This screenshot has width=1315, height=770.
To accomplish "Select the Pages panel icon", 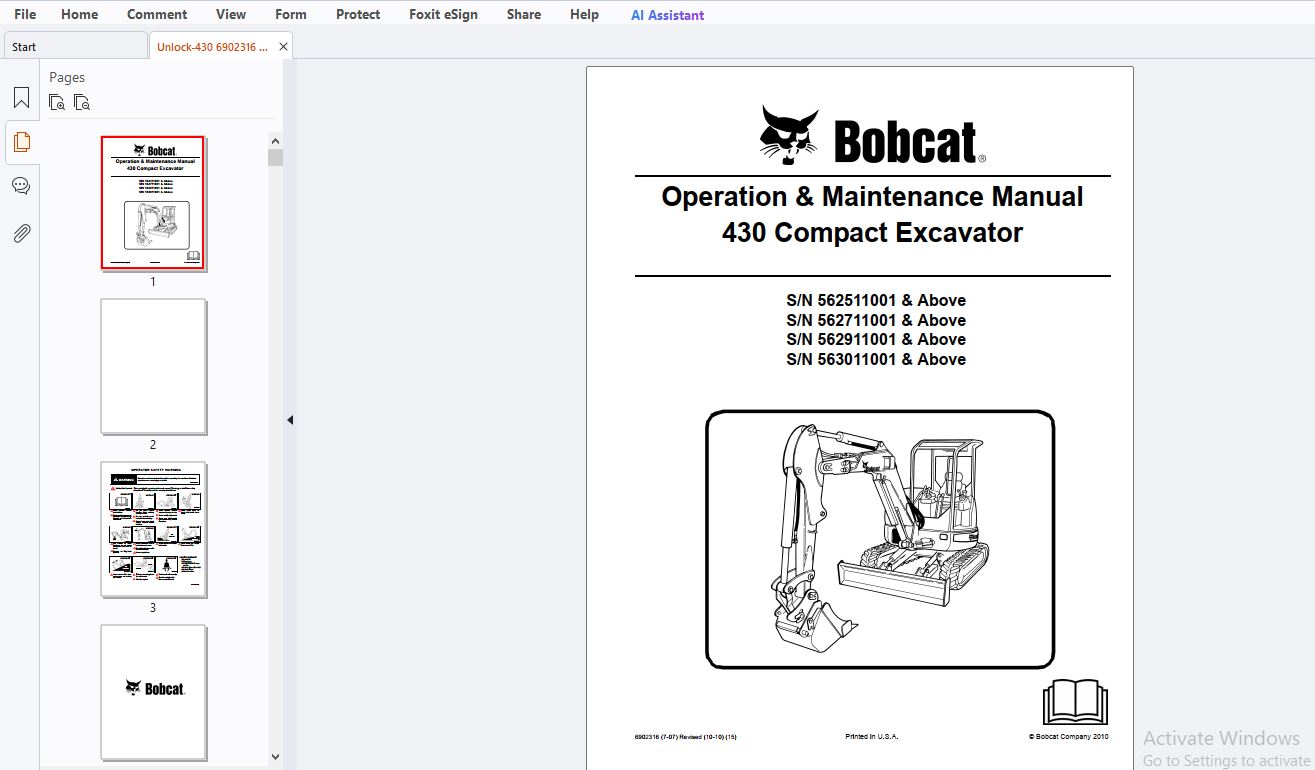I will click(21, 142).
